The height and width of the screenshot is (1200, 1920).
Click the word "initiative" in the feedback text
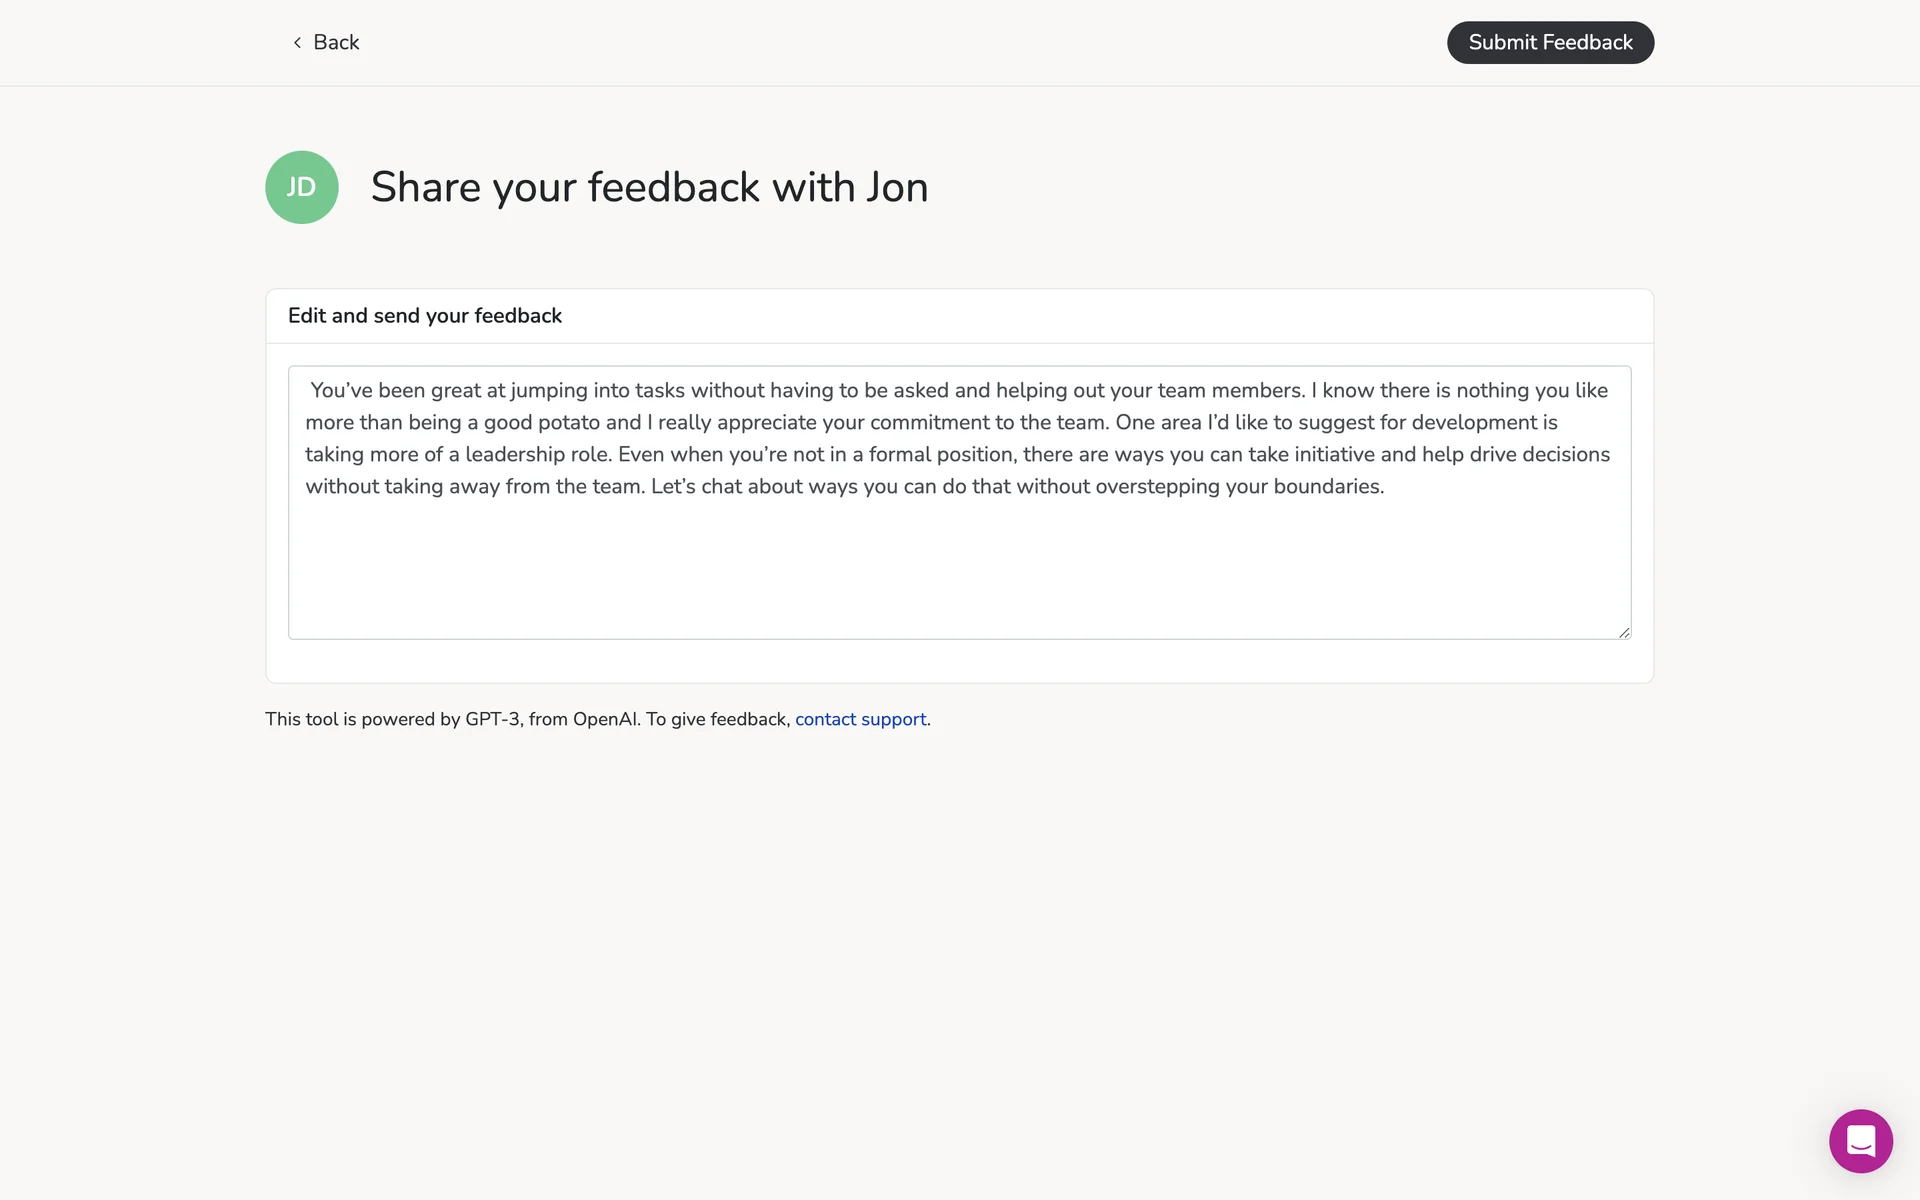coord(1334,454)
